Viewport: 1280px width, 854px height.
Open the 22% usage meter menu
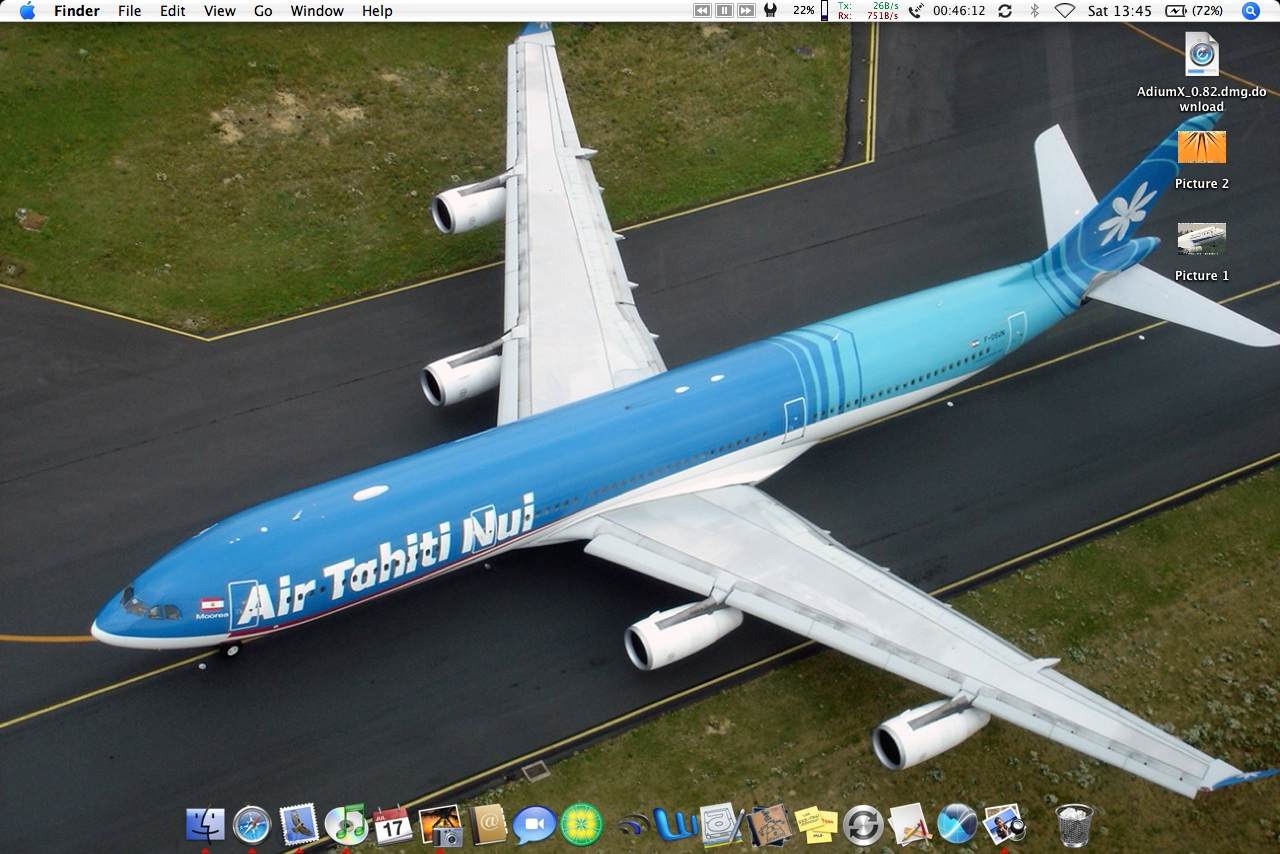[x=811, y=11]
